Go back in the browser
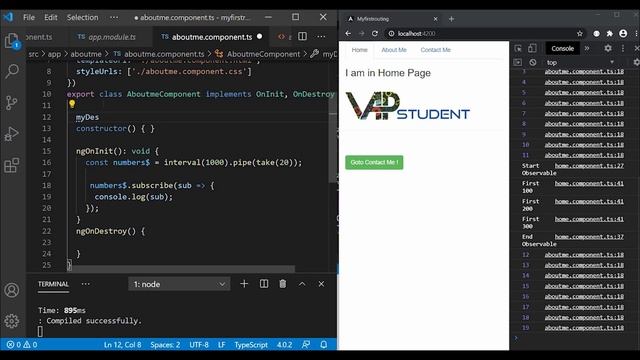The image size is (640, 360). click(348, 33)
